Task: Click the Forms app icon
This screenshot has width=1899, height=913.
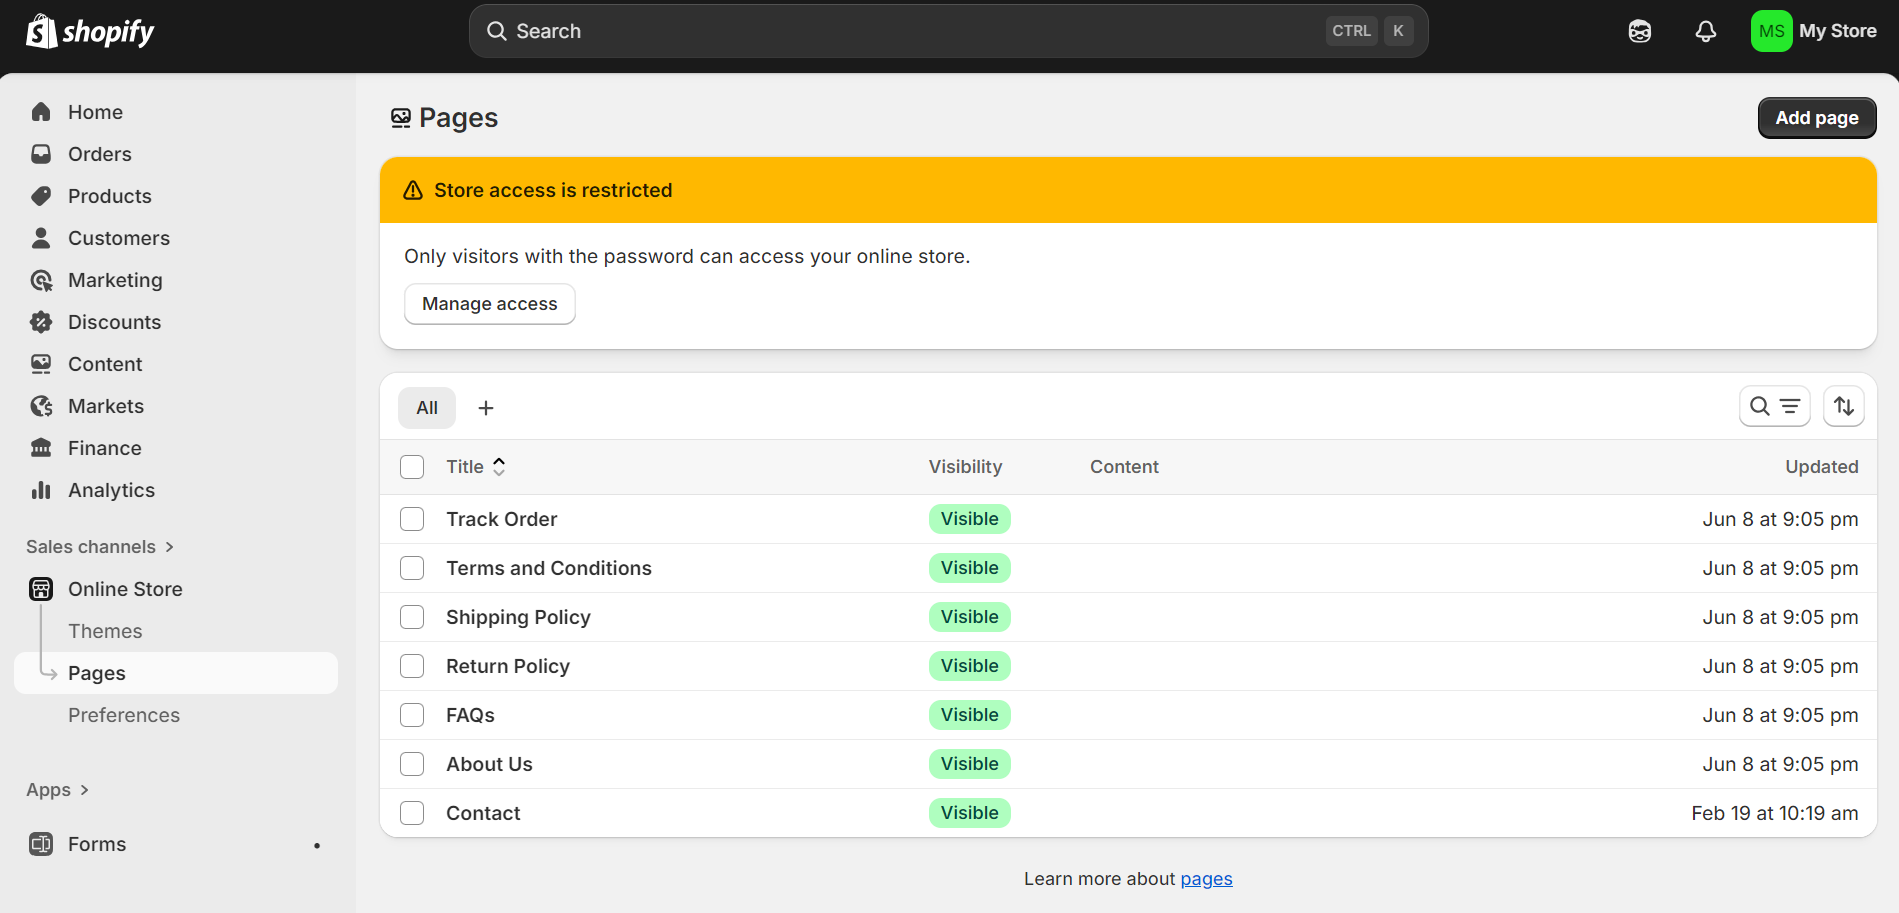Action: tap(41, 844)
